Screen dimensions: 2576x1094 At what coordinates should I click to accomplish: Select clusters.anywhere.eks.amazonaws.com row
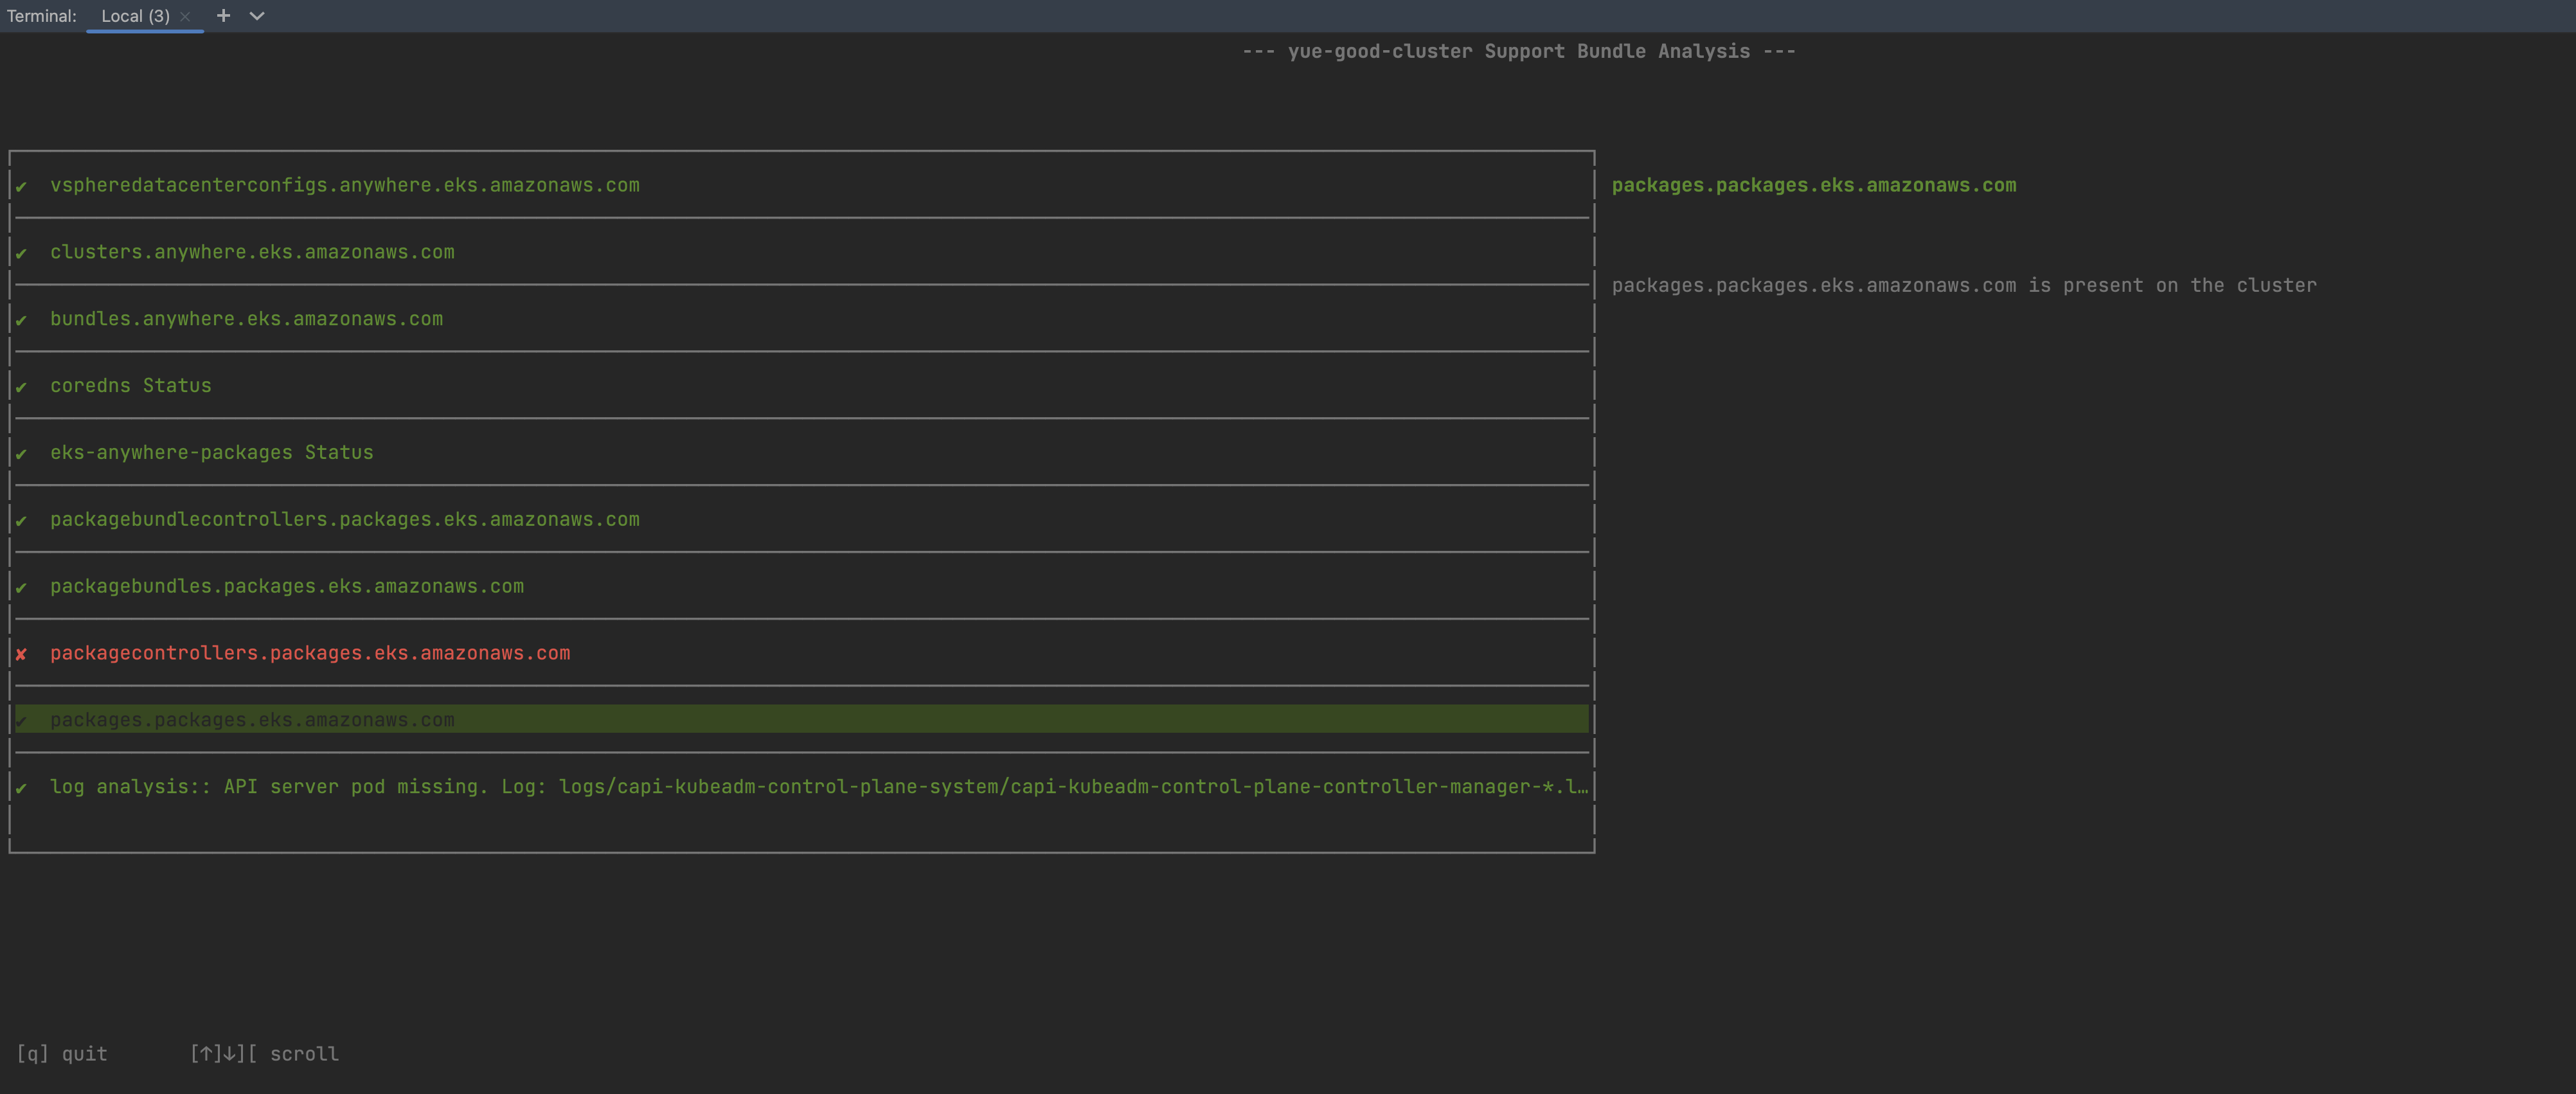(x=252, y=252)
